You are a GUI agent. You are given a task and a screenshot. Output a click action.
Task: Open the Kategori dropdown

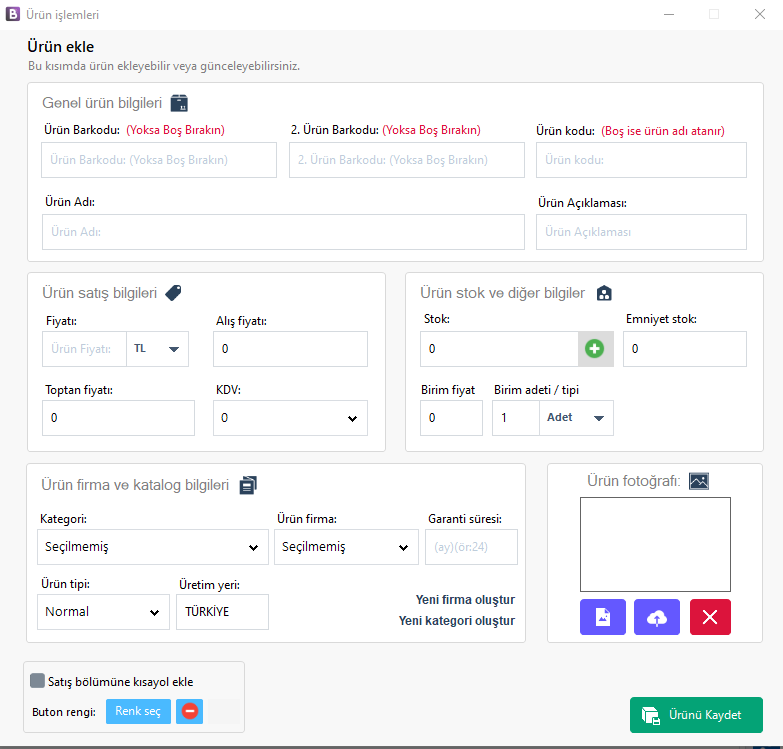tap(152, 547)
